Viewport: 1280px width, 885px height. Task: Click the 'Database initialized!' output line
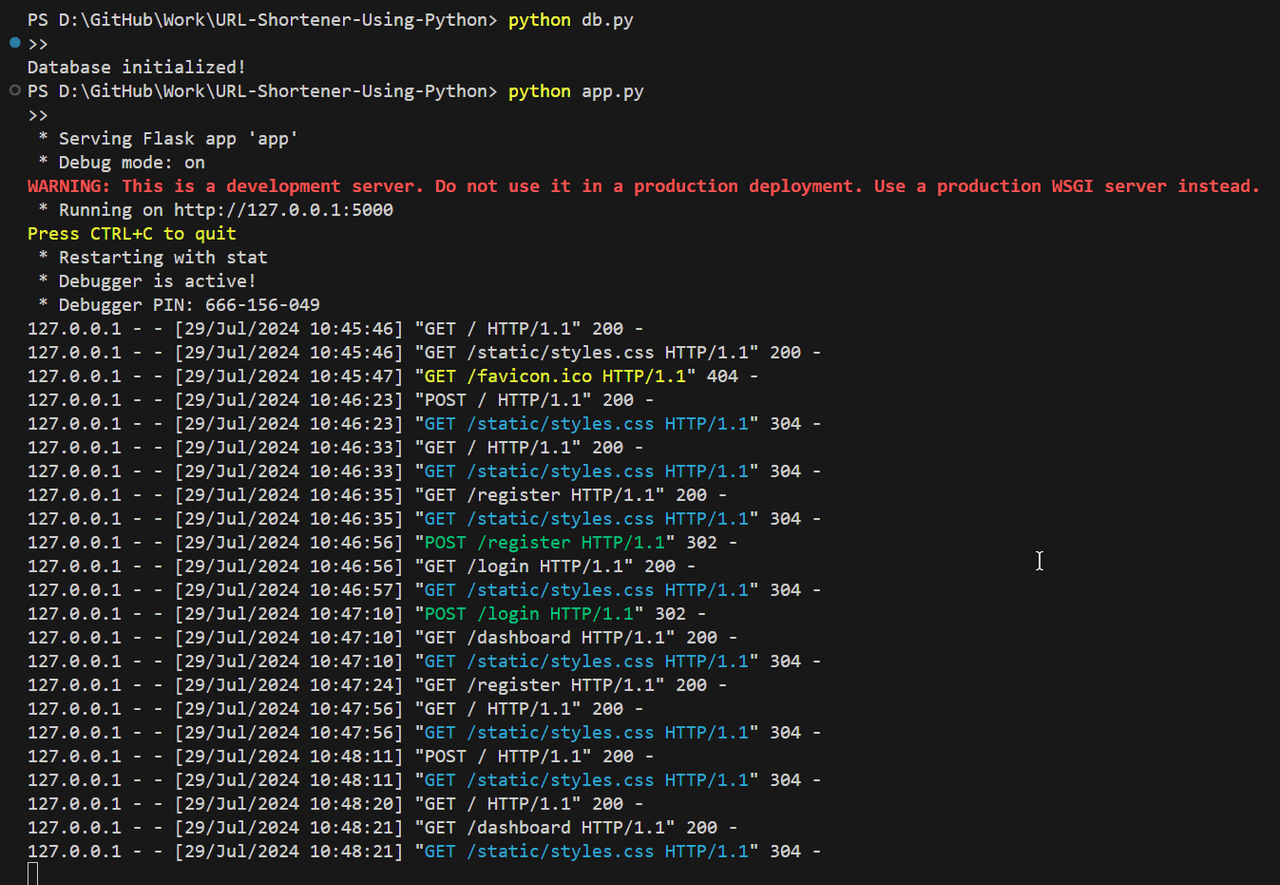click(x=136, y=67)
